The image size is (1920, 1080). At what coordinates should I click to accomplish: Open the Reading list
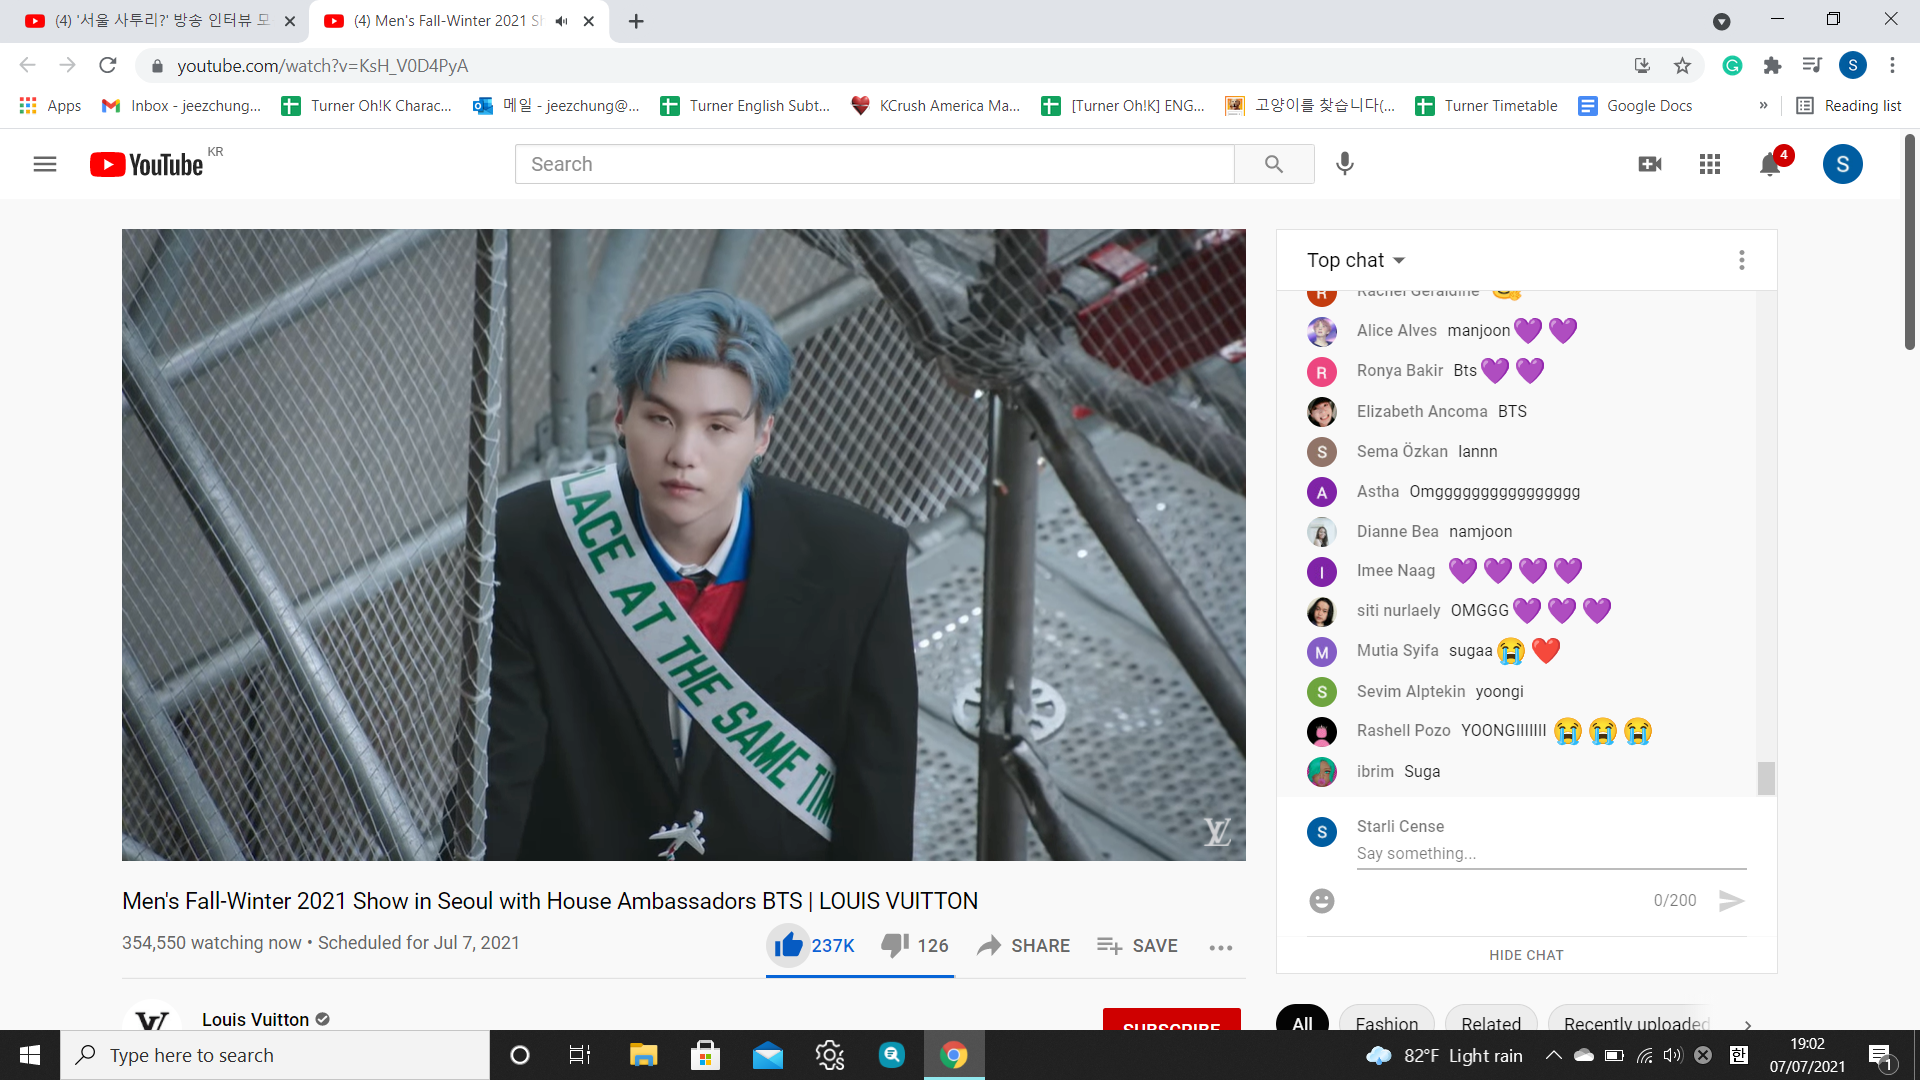[1849, 105]
